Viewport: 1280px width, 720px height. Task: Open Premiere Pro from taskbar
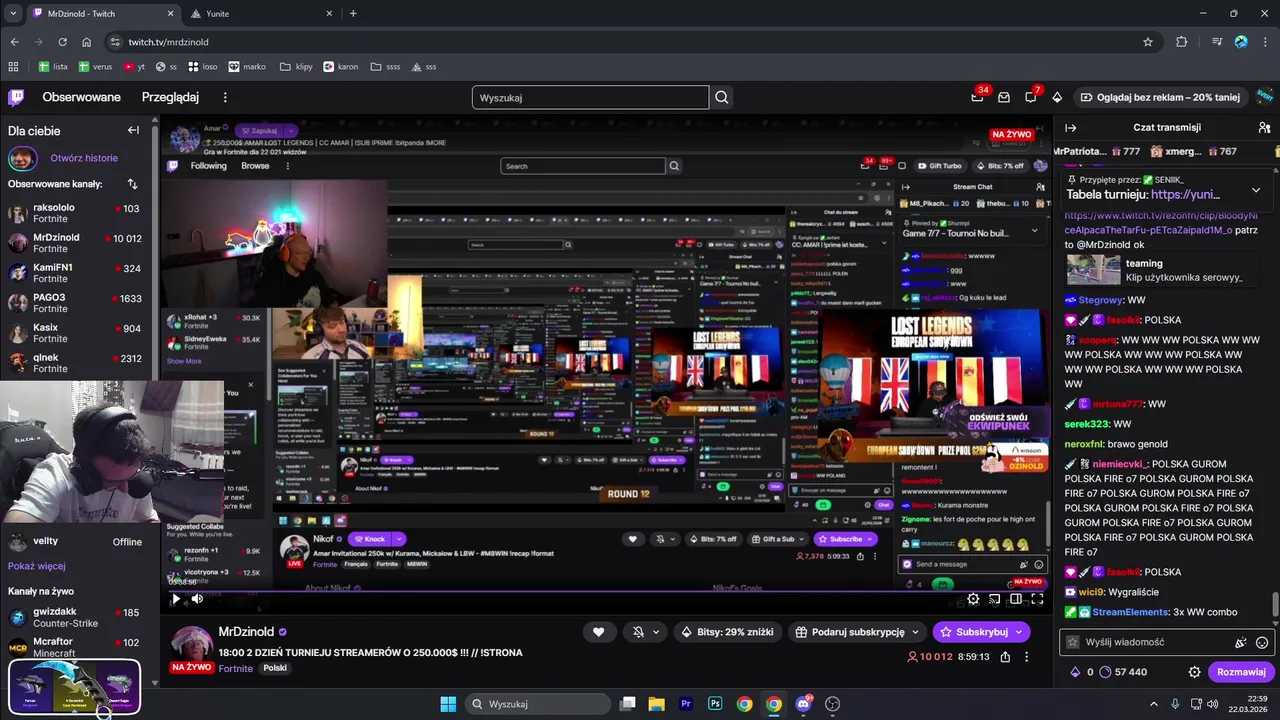[686, 704]
